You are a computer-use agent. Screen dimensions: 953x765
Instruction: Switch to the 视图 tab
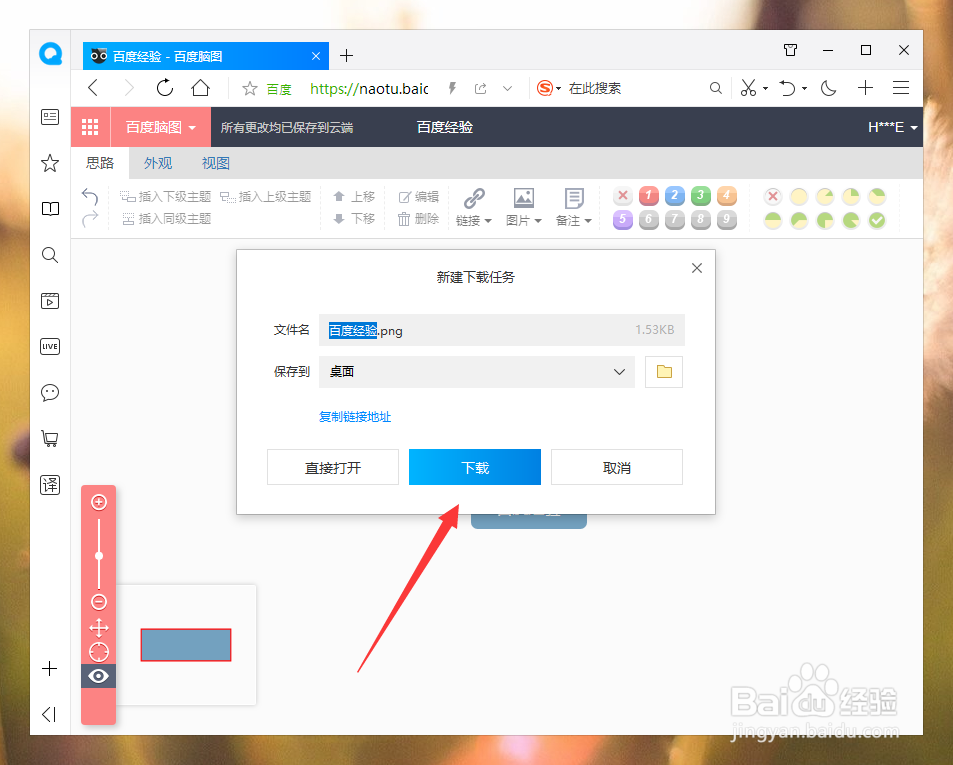point(215,163)
